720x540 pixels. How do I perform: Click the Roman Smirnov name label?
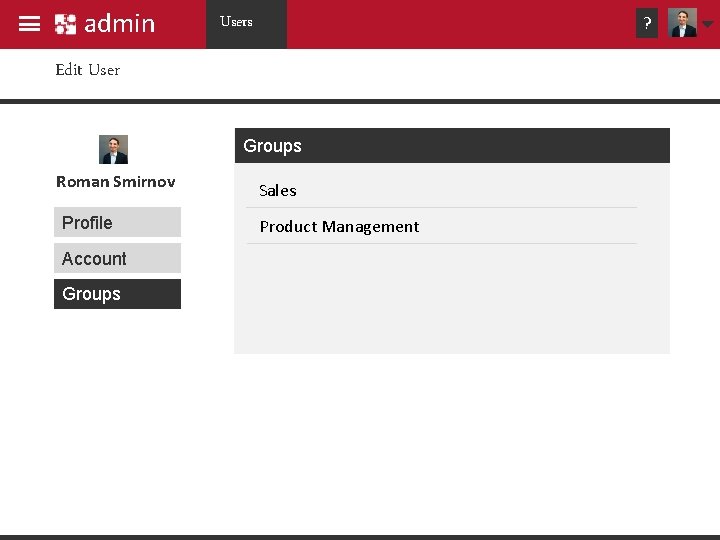click(116, 182)
